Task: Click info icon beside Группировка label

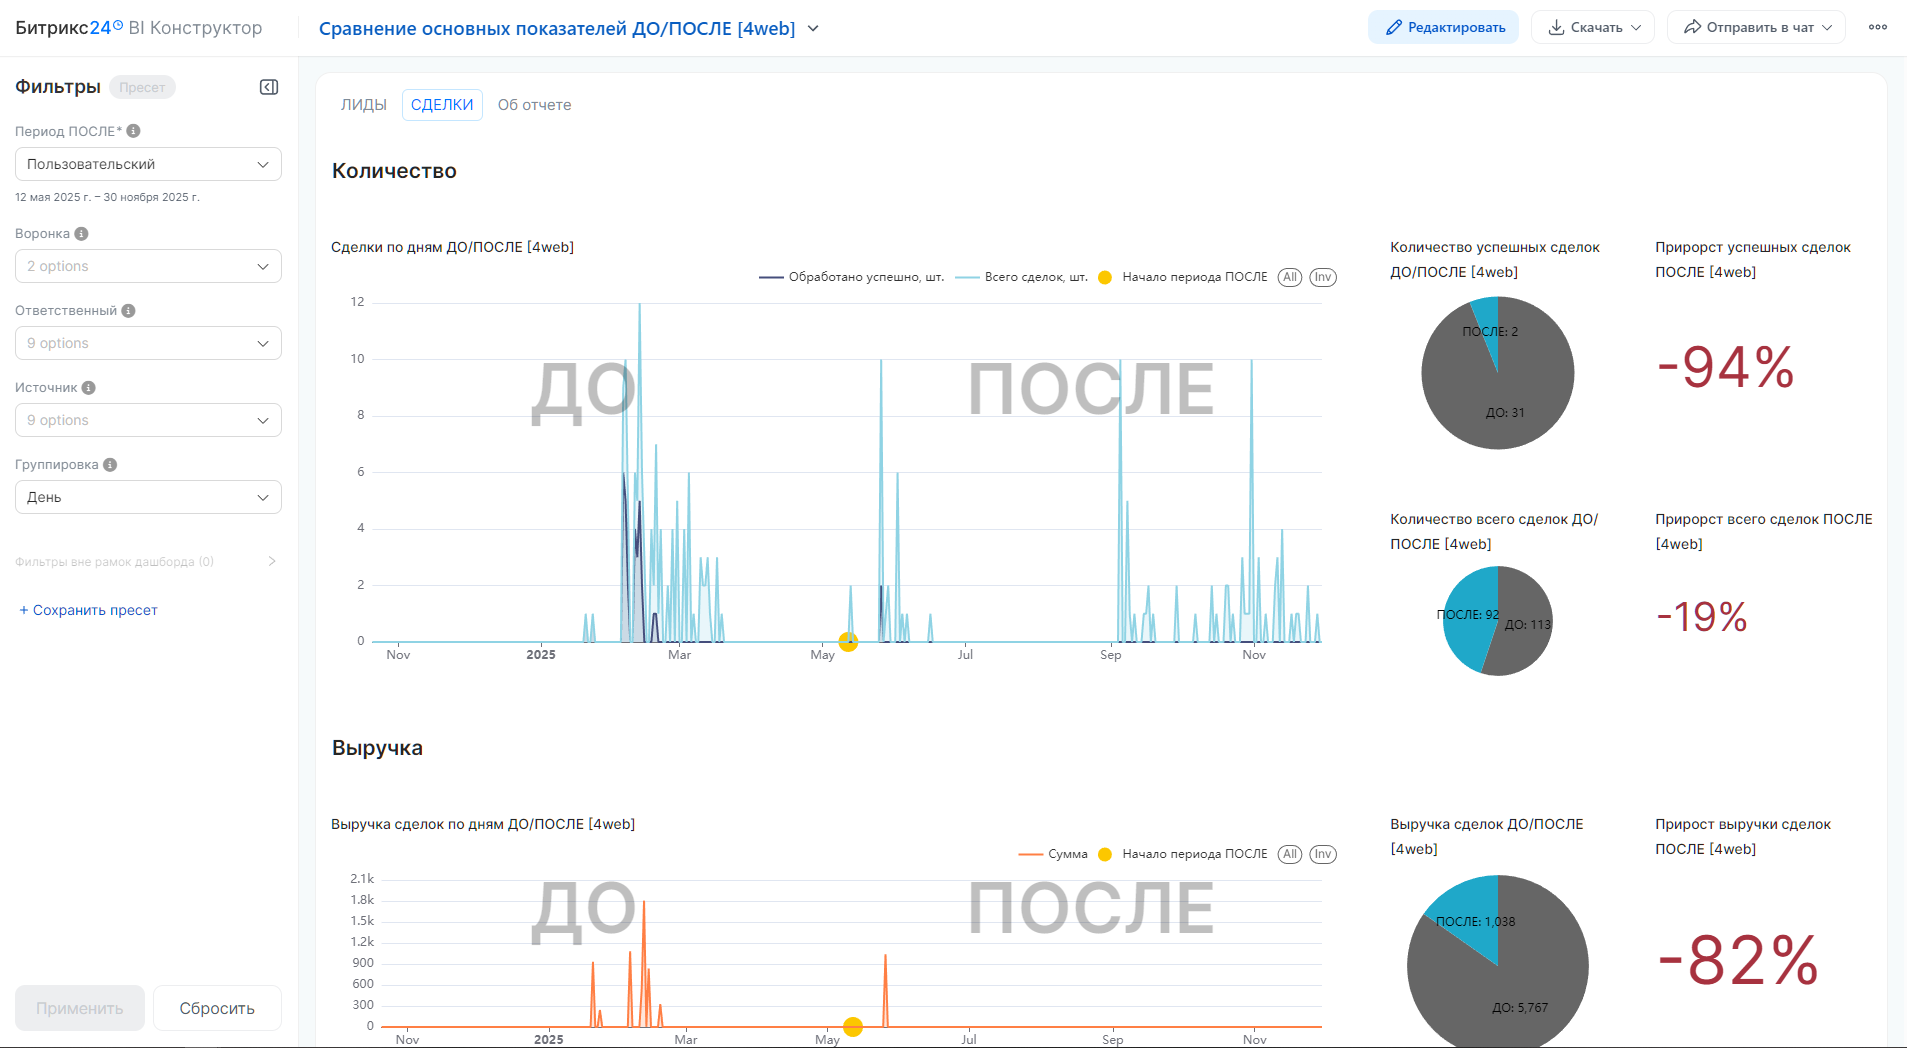Action: click(x=110, y=465)
